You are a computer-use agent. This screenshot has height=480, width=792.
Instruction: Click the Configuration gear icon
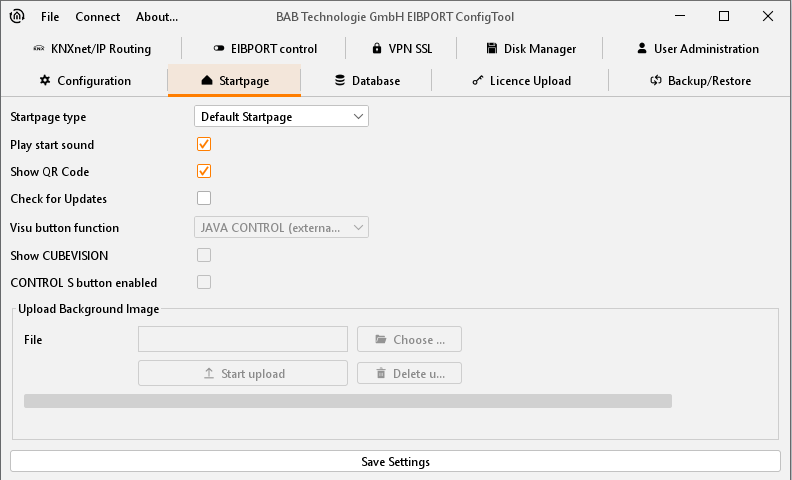45,80
